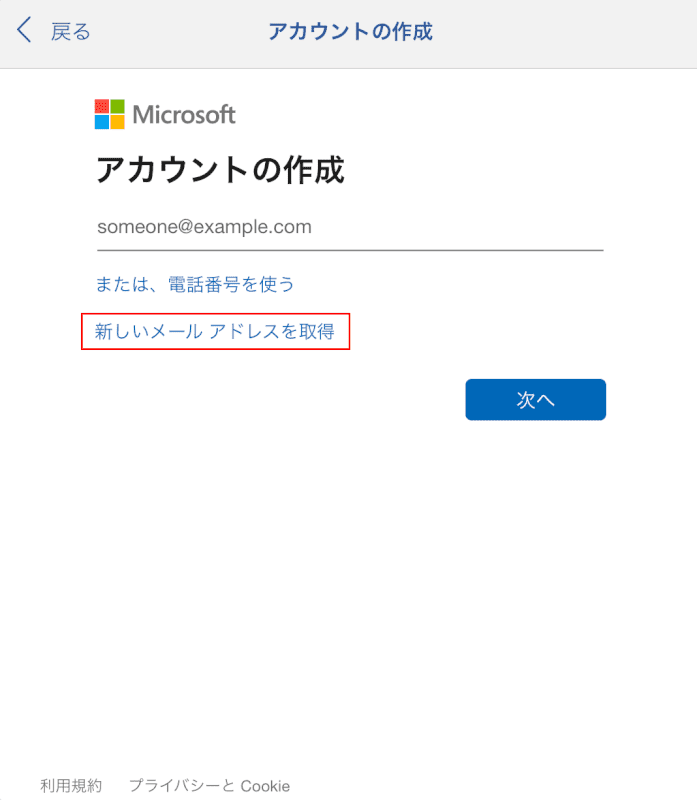
Task: Open the 利用規約 footer link
Action: [x=71, y=786]
